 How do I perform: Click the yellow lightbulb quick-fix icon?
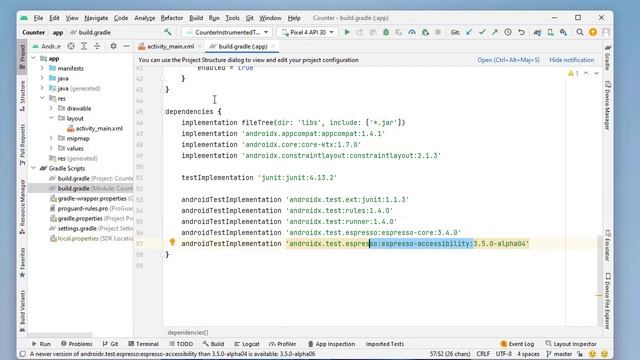pyautogui.click(x=172, y=242)
